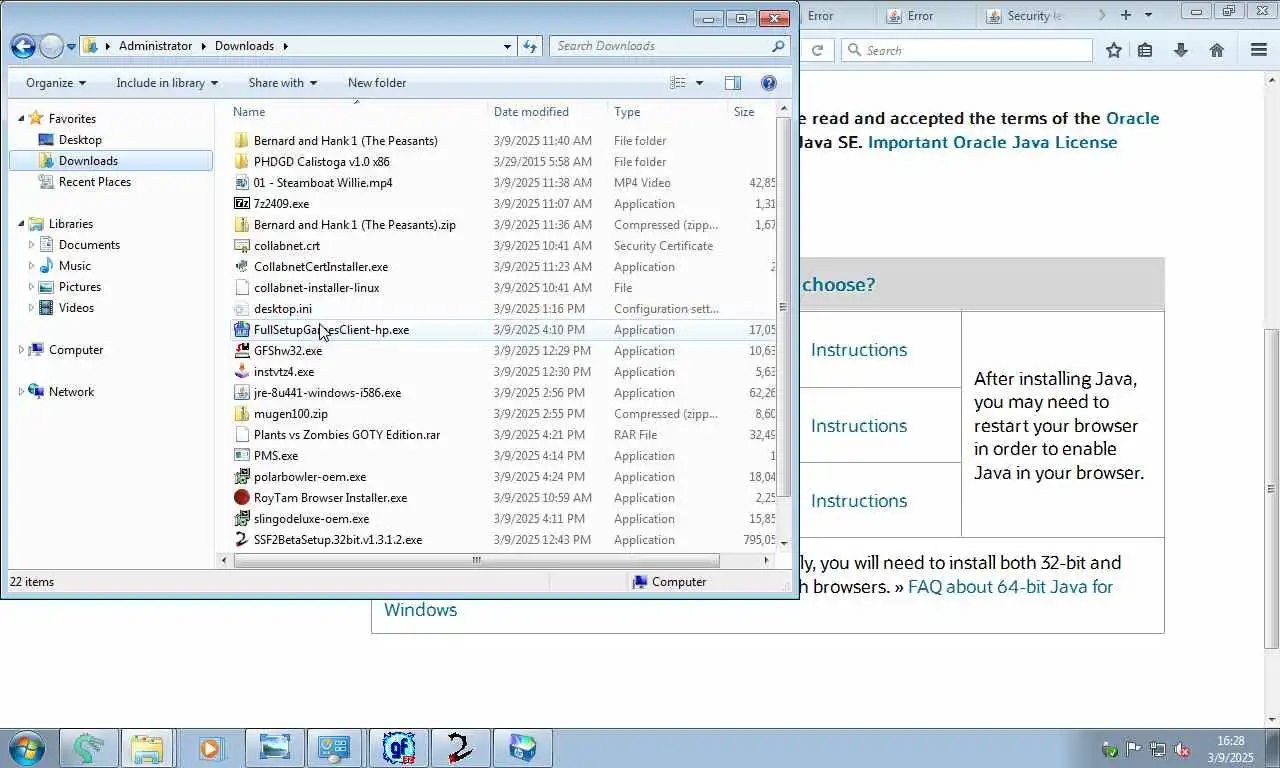Click the Explorer refresh button beside address bar

tap(530, 46)
